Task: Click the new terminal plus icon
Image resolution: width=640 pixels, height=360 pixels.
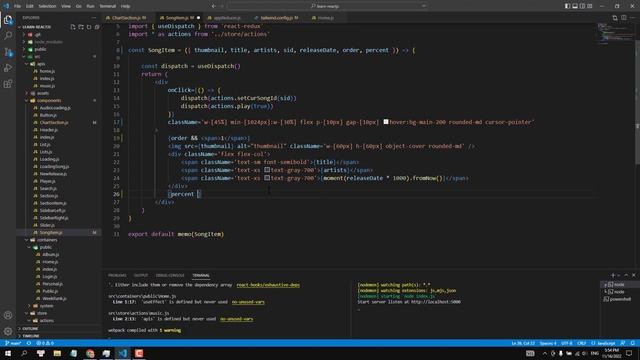Action: [613, 276]
